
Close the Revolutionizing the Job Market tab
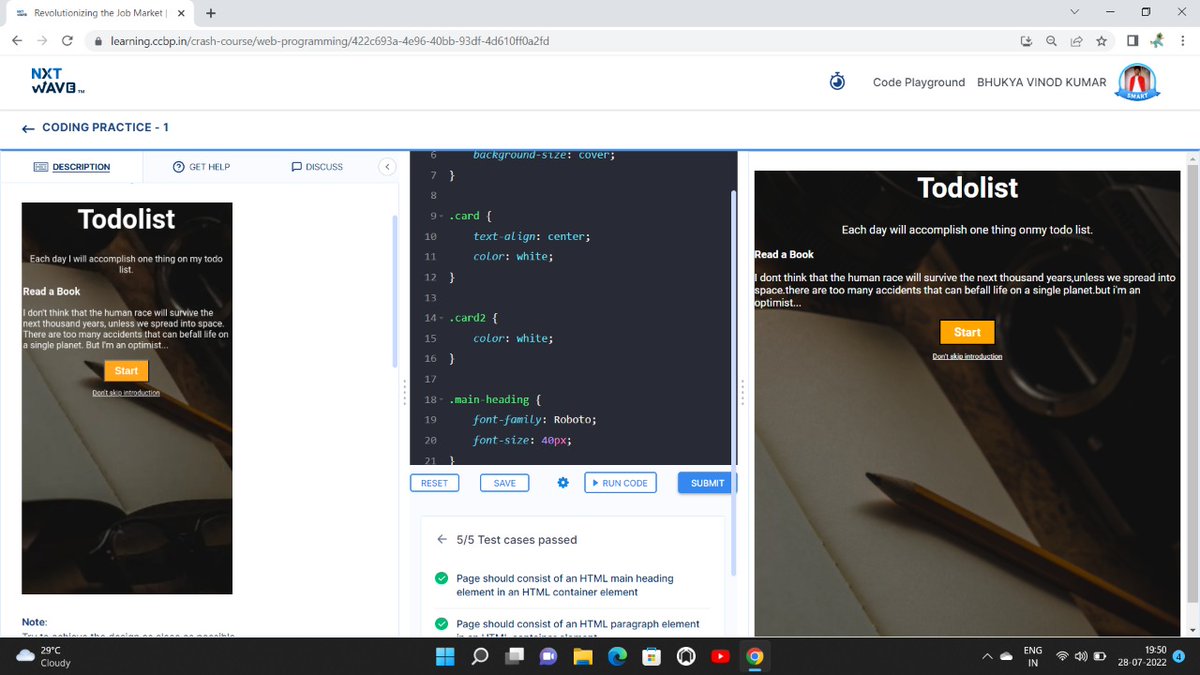point(181,13)
